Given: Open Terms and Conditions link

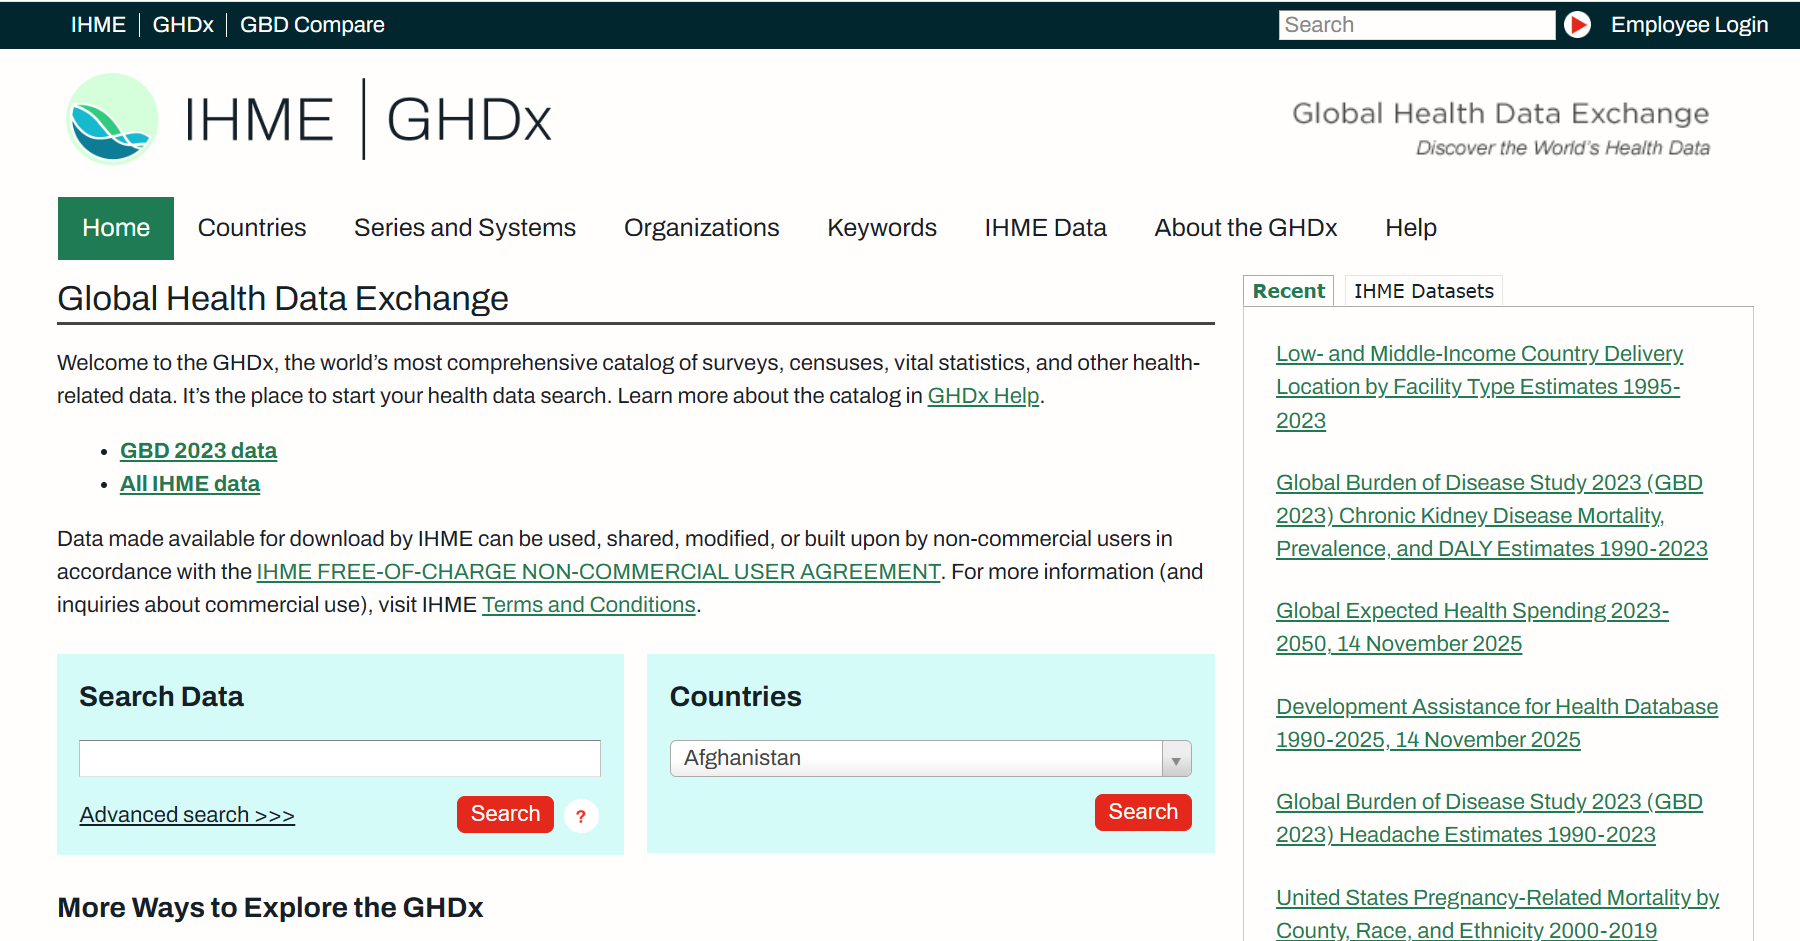Looking at the screenshot, I should [x=589, y=605].
